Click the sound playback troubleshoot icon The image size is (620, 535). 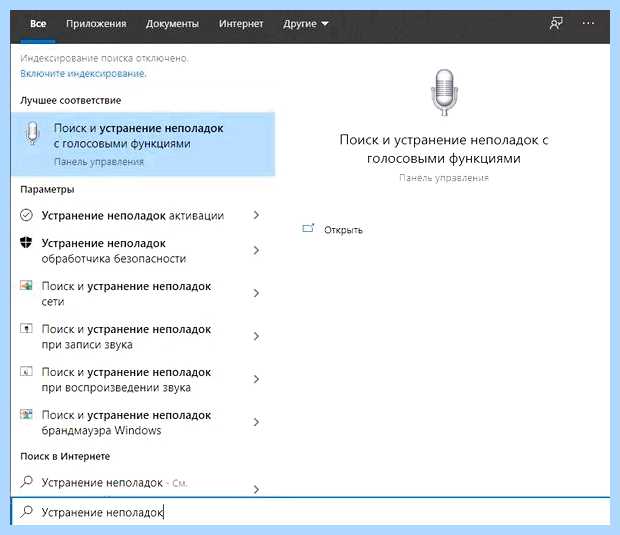point(26,371)
